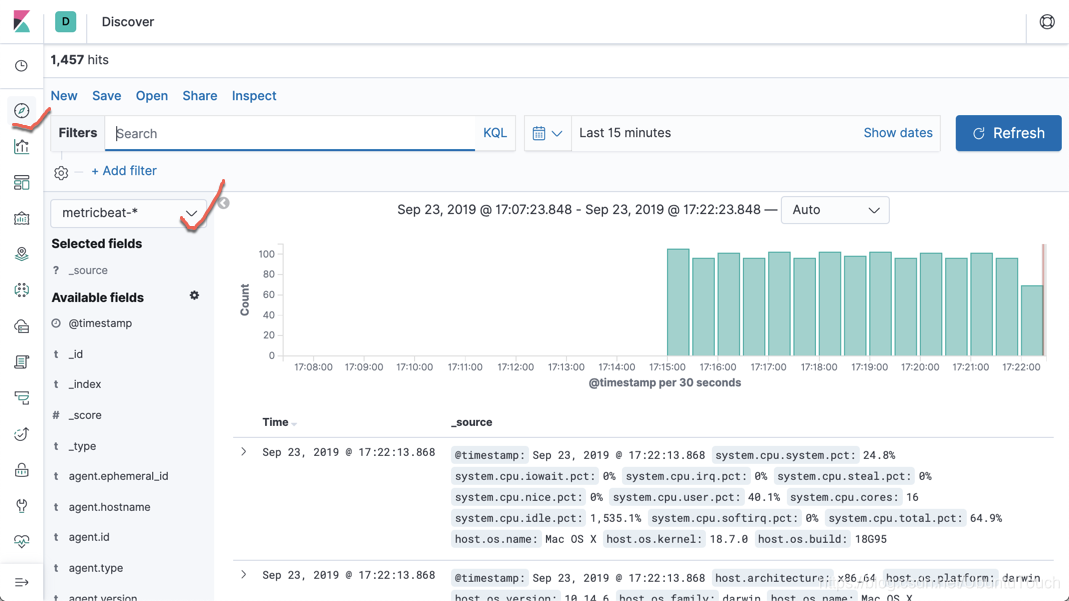Open Recently viewed clock icon

tap(22, 66)
